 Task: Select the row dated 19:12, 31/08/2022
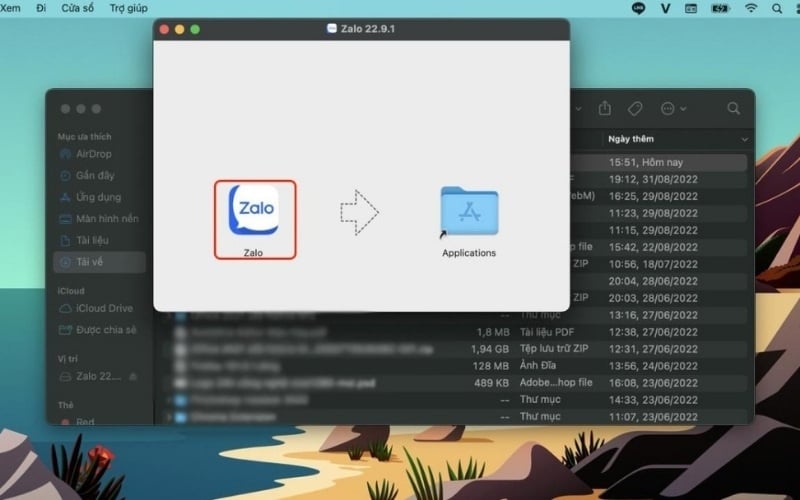click(x=658, y=180)
